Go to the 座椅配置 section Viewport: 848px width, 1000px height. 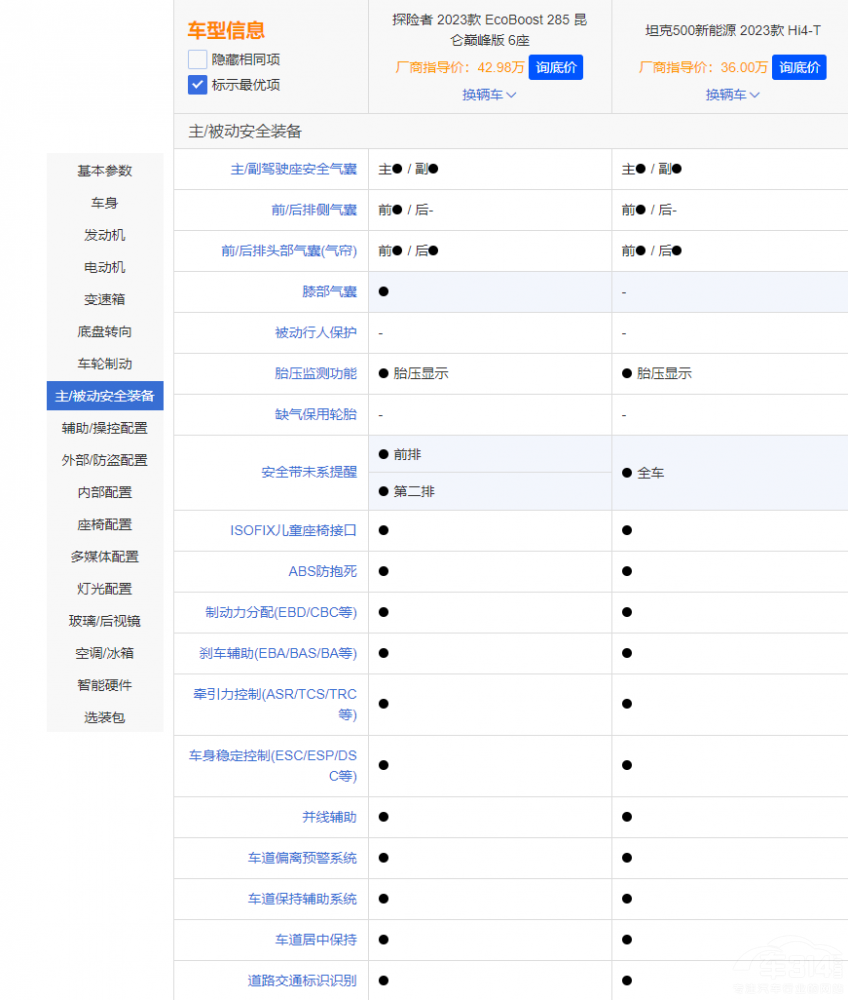pos(104,524)
